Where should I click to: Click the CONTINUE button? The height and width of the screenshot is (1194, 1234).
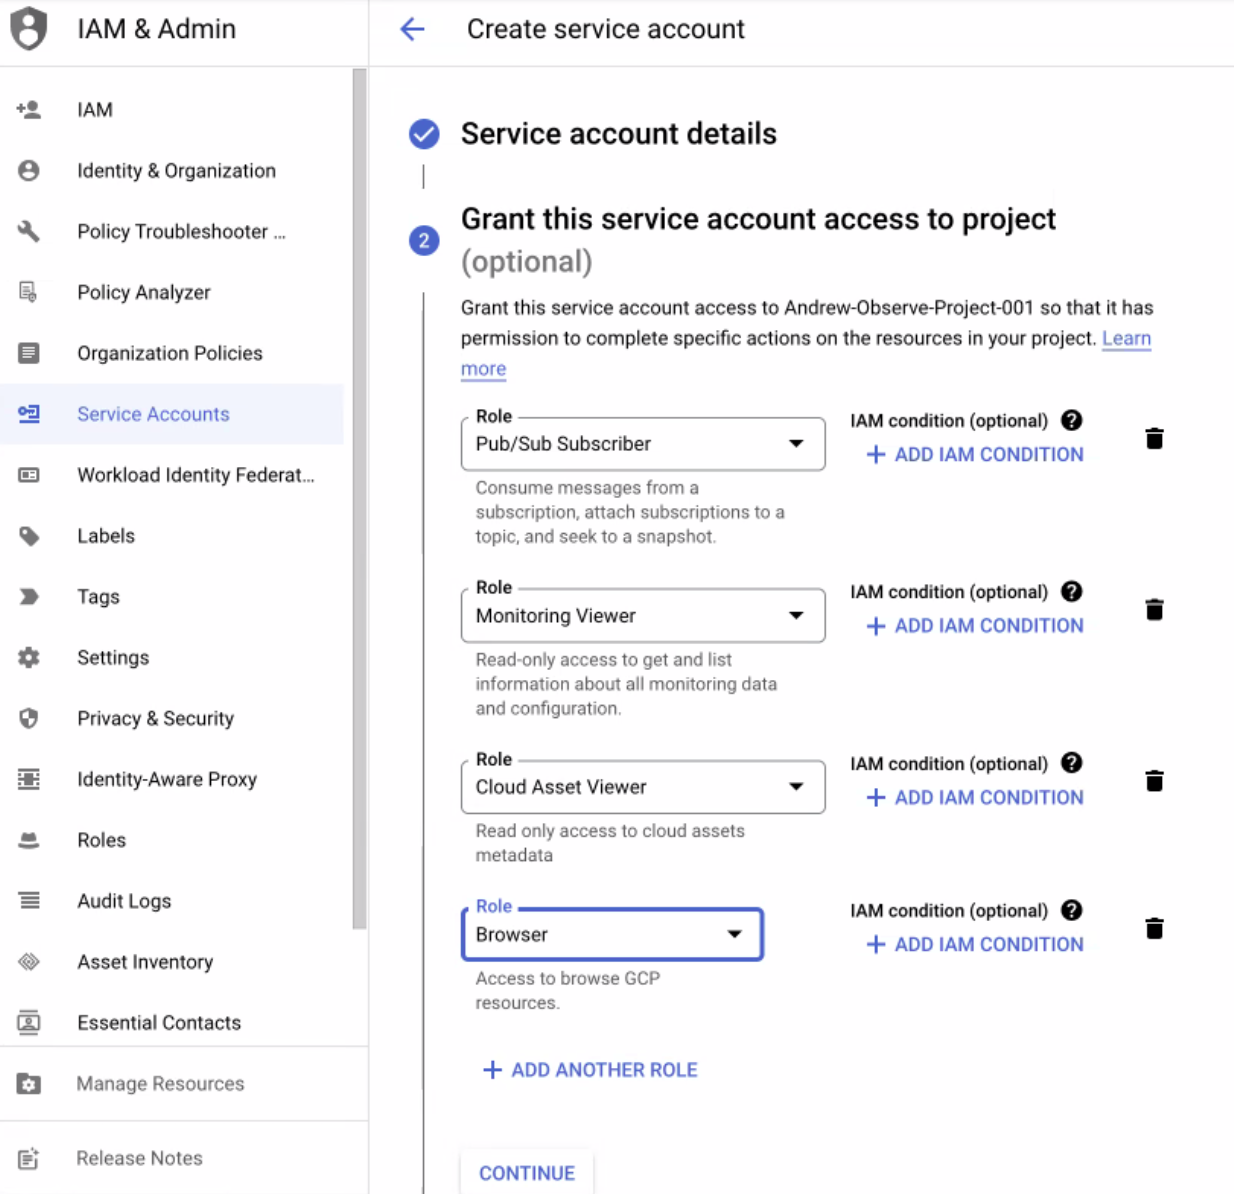pos(527,1173)
